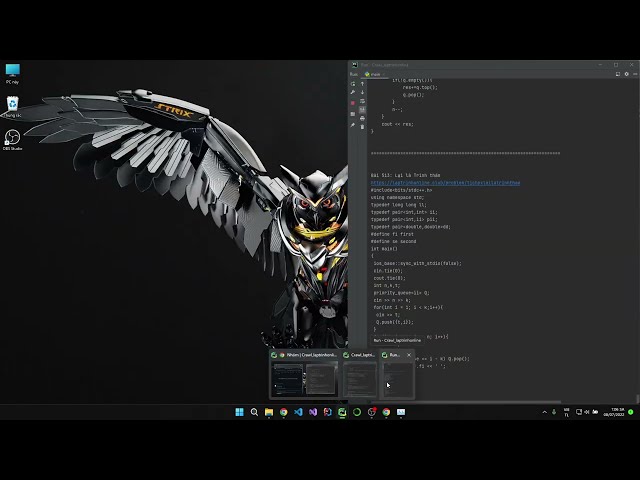Open the Run window preview thumbnail
Image resolution: width=640 pixels, height=480 pixels.
(398, 380)
